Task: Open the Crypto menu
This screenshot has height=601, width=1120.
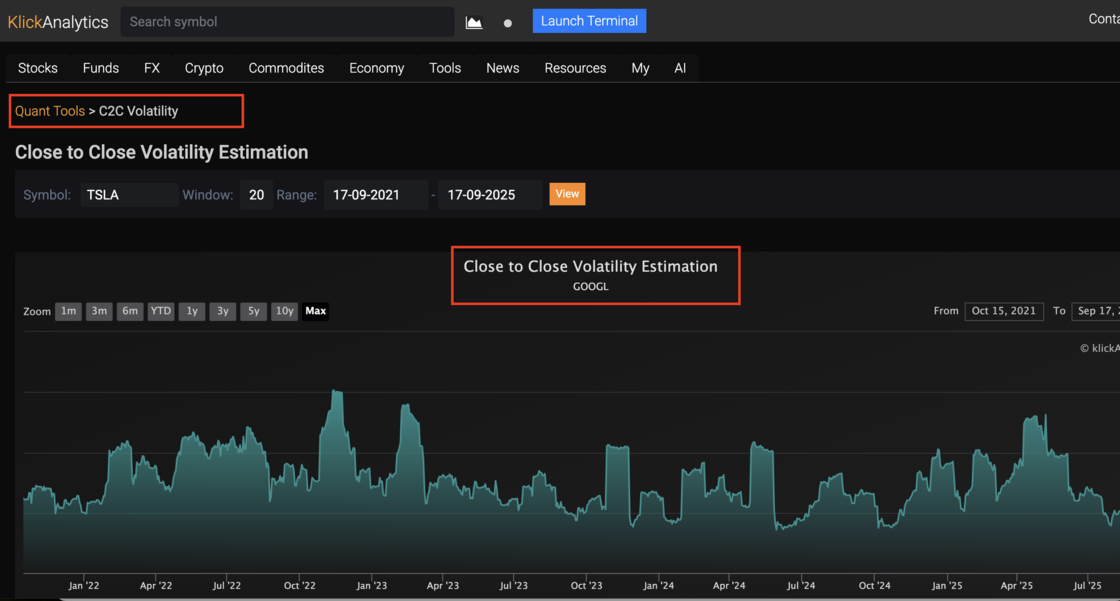Action: [x=204, y=68]
